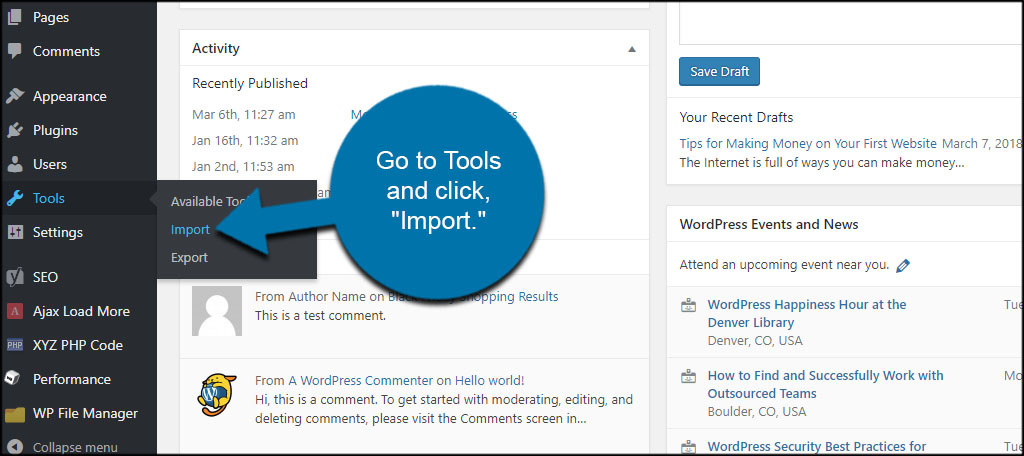This screenshot has height=456, width=1024.
Task: Click the Your Recent Drafts heading
Action: pos(736,118)
